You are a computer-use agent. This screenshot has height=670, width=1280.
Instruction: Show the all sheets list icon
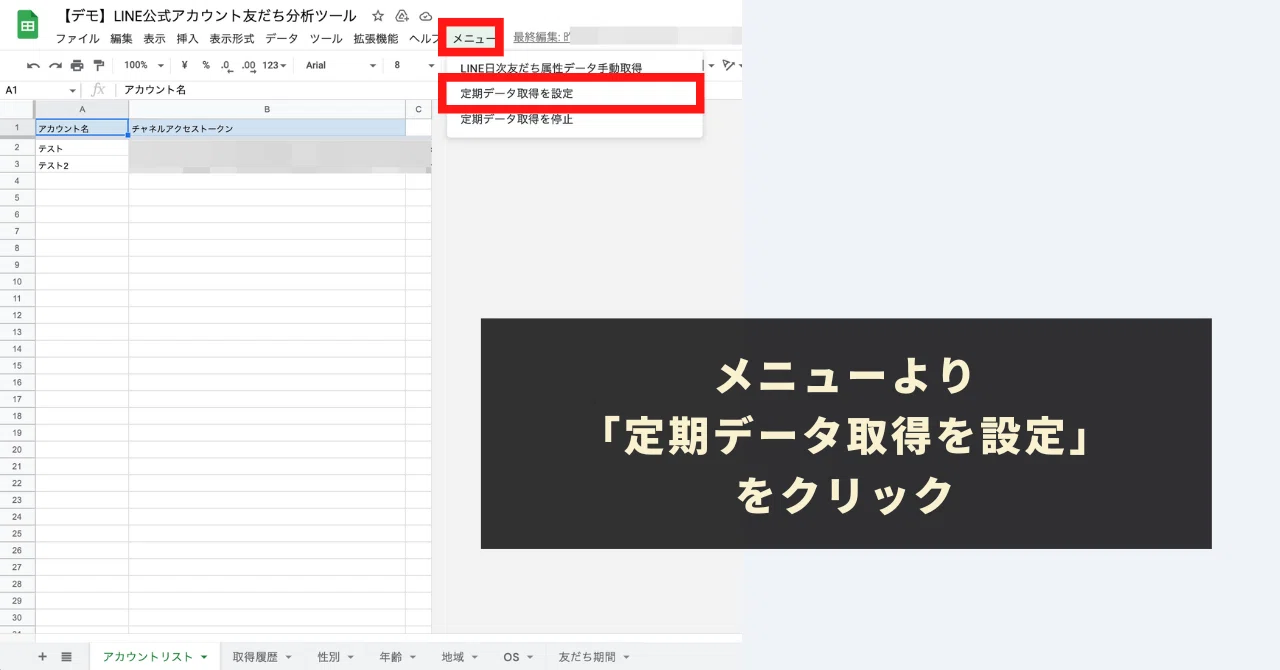tap(66, 656)
